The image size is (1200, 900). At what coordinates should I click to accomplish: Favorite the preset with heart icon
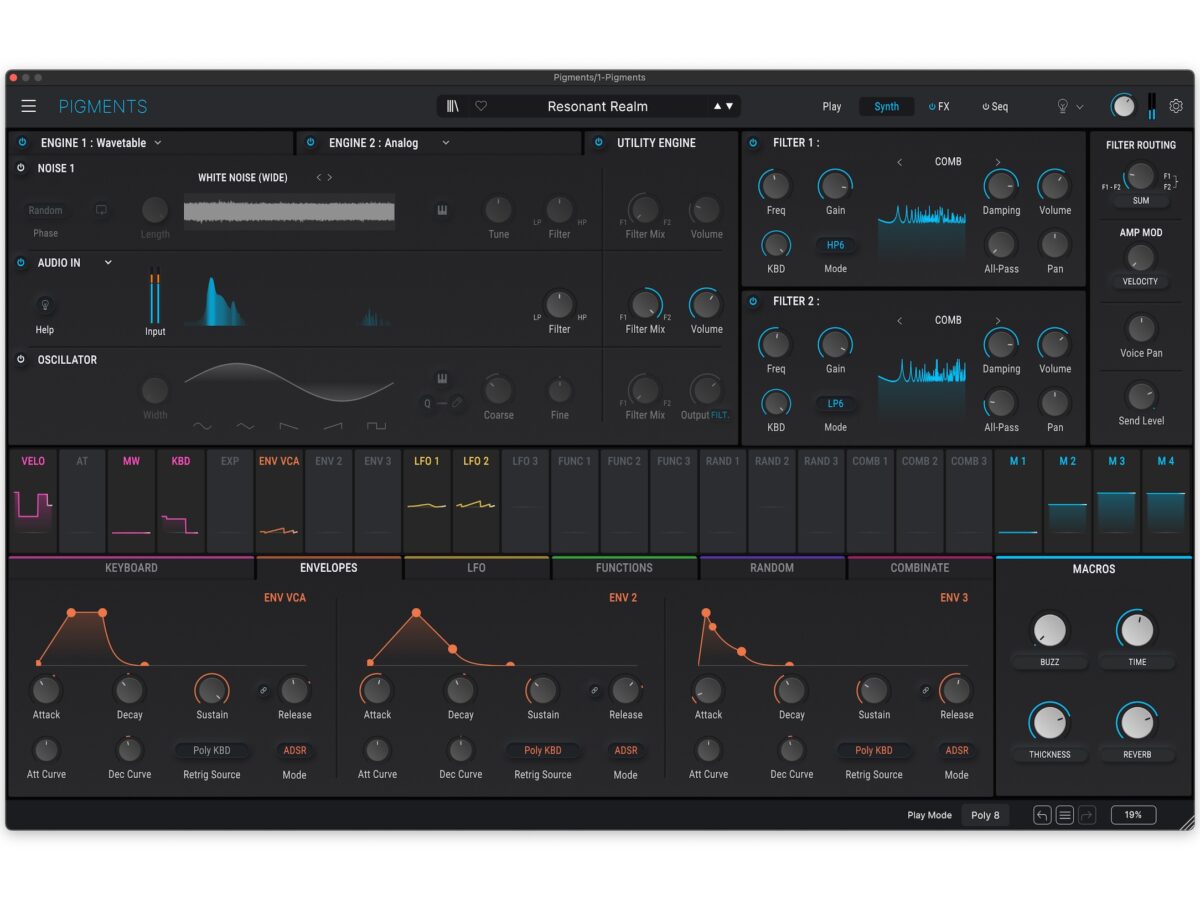(481, 106)
